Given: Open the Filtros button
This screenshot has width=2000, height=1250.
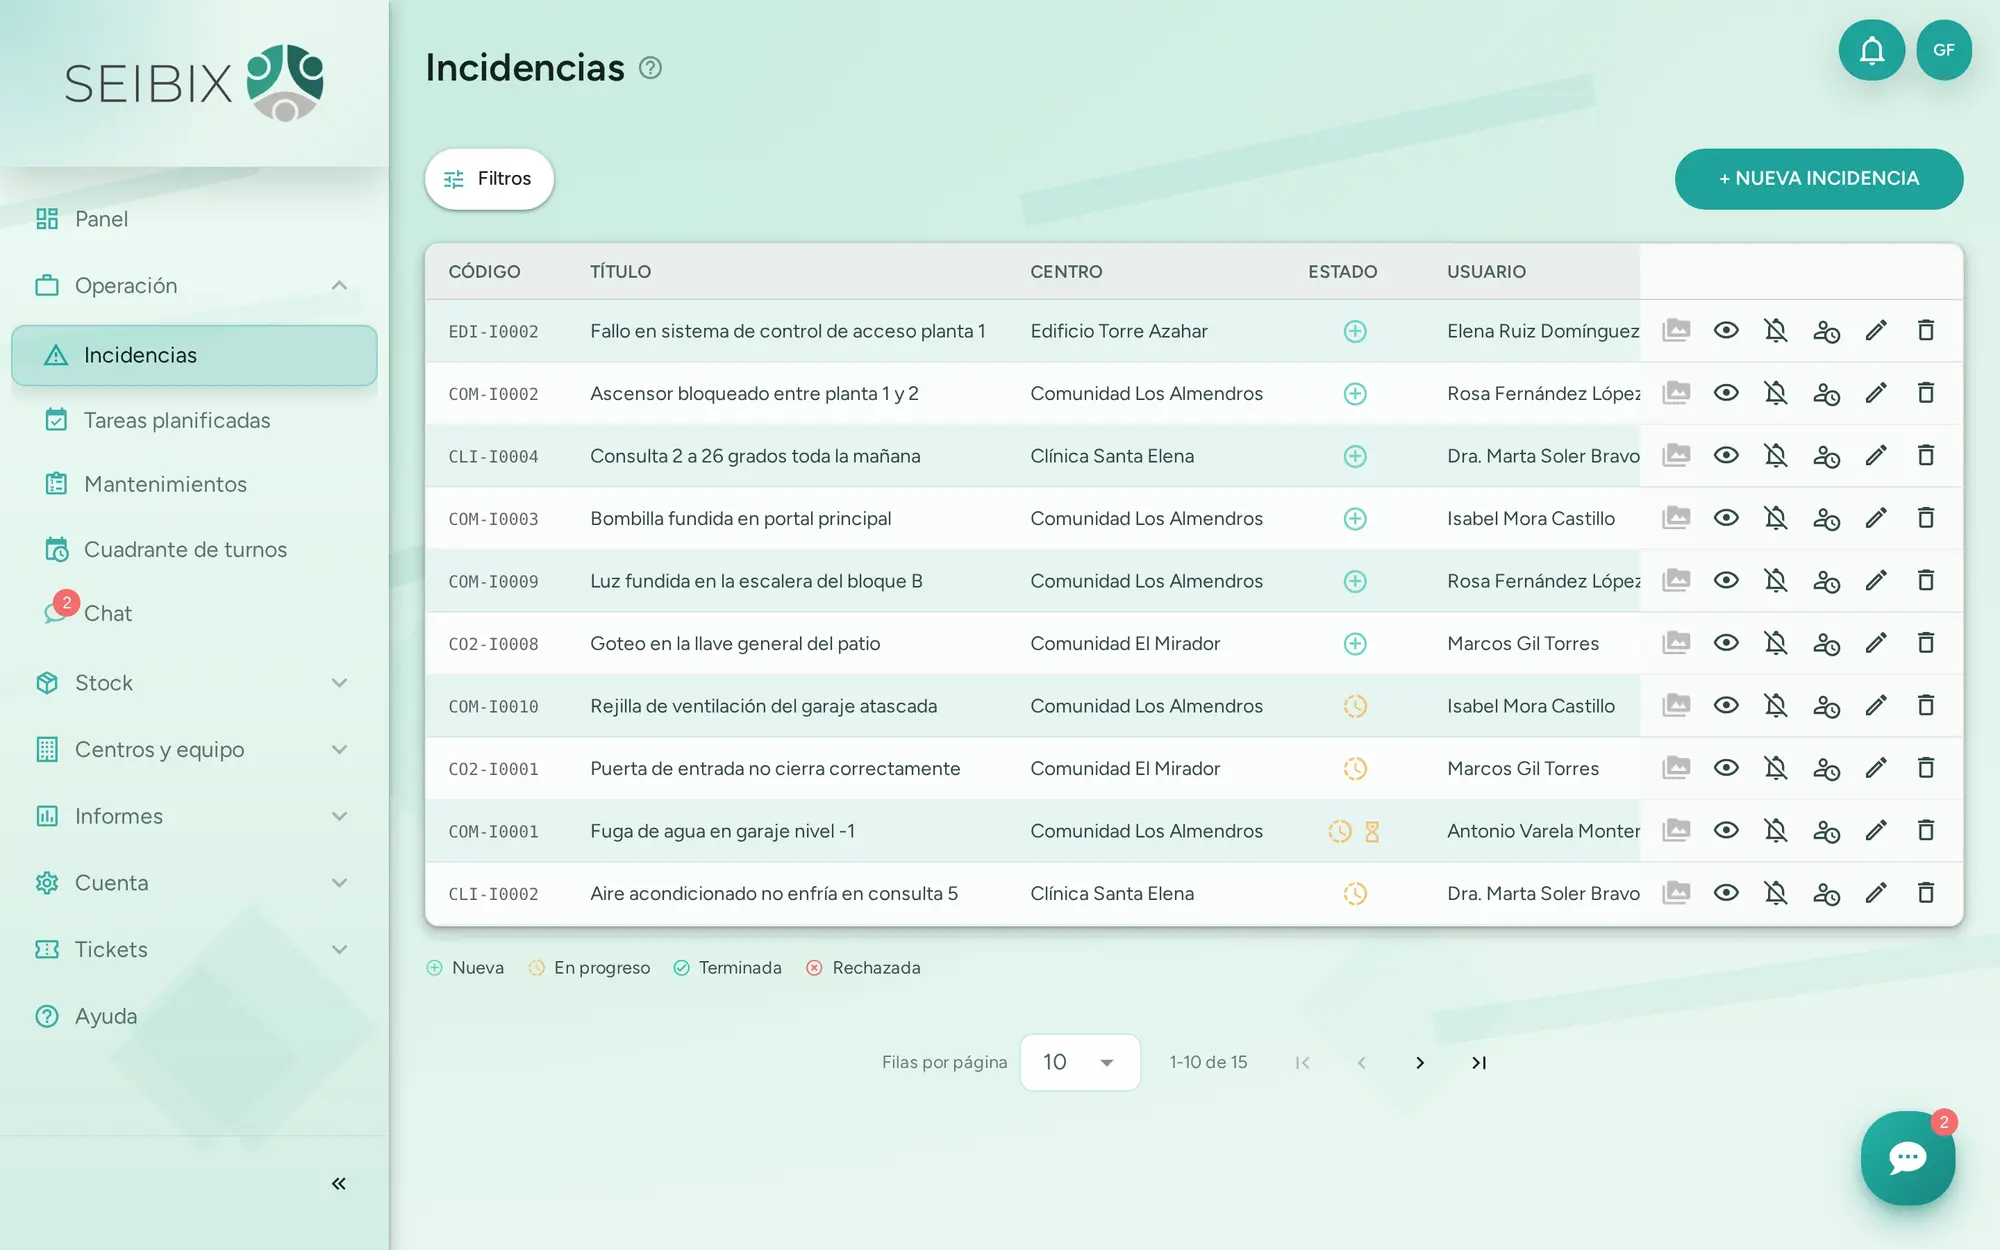Looking at the screenshot, I should [x=489, y=179].
